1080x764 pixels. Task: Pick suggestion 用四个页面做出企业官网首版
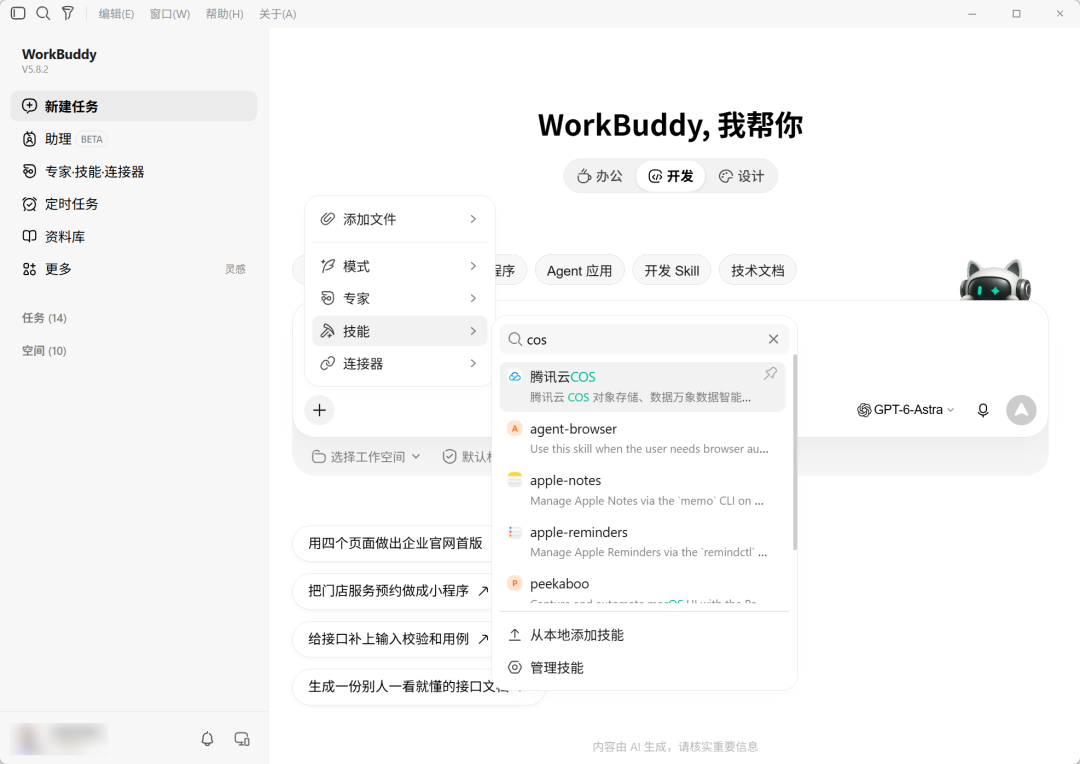(x=395, y=544)
